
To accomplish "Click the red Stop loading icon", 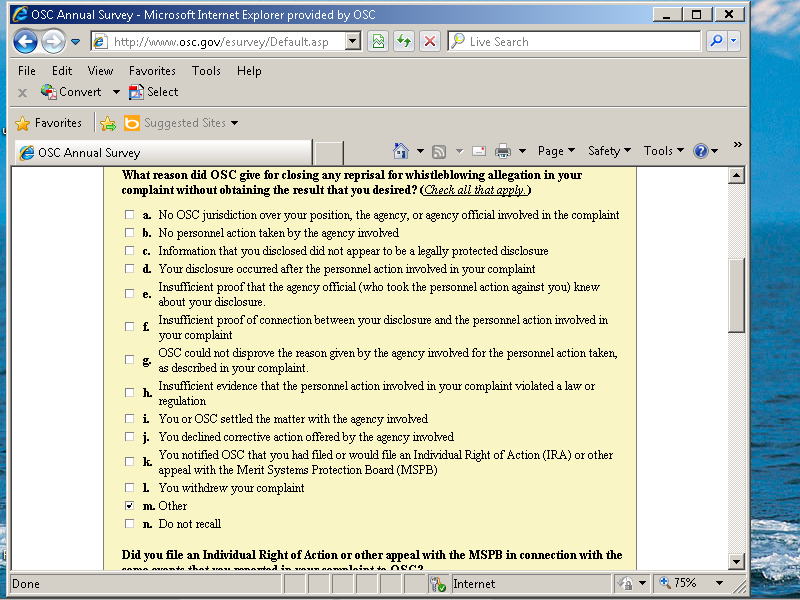I will click(429, 42).
